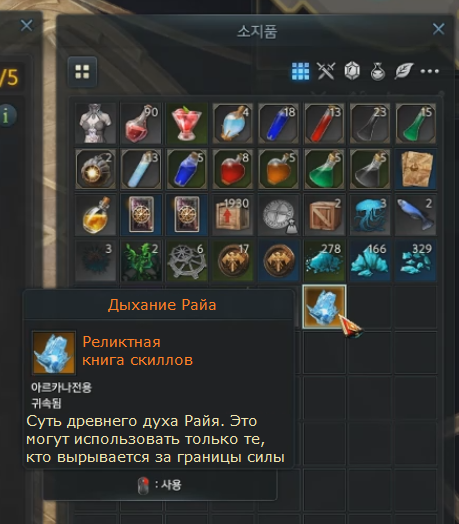Switch to the leaf materials tab
The image size is (459, 524).
404,71
